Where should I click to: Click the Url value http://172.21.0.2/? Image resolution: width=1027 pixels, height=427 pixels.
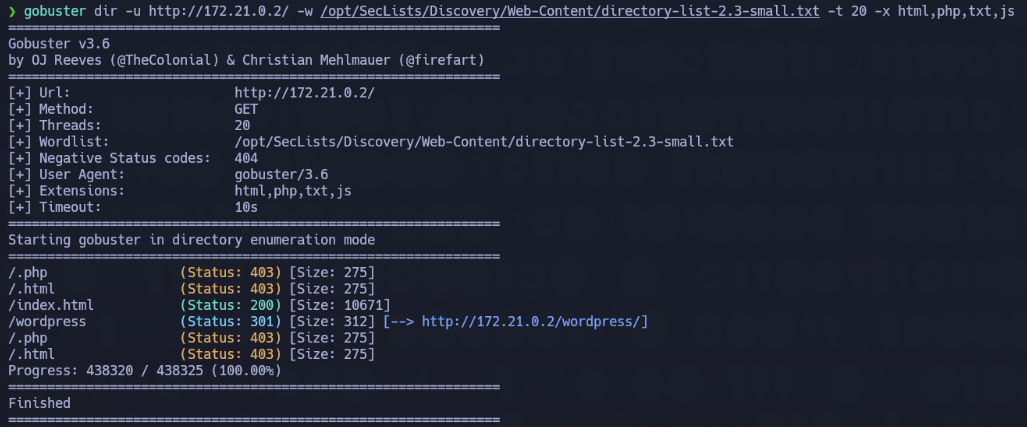click(305, 93)
